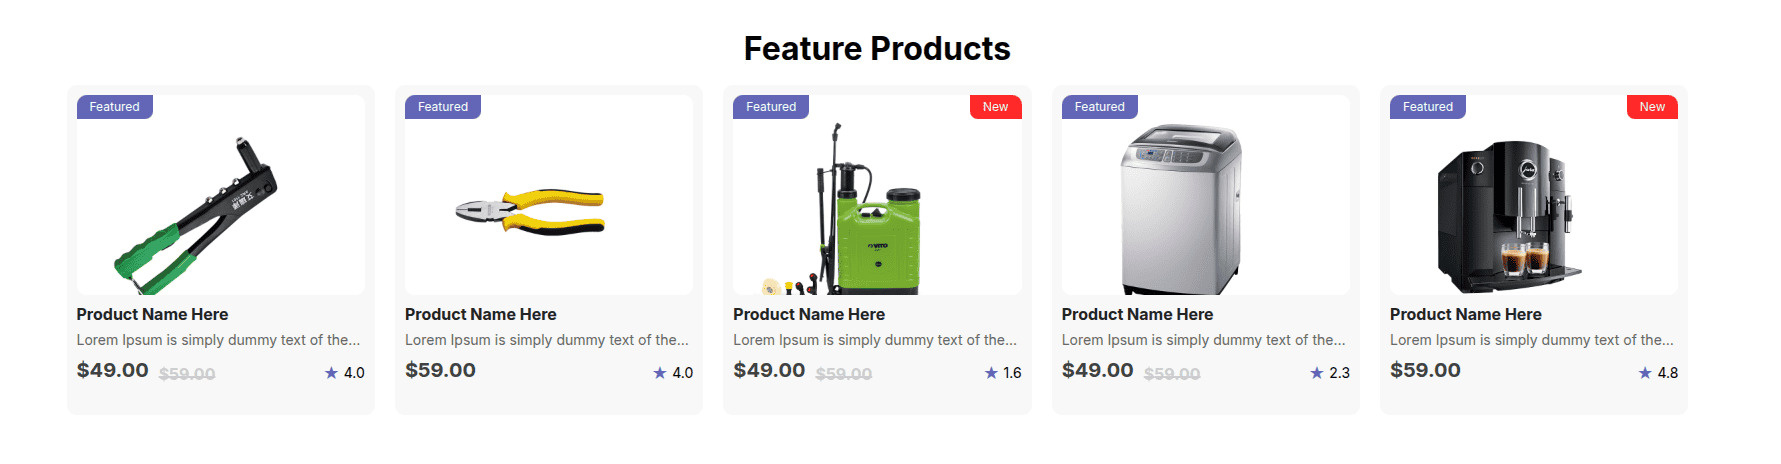Open the yellow pliers product image
1781x464 pixels.
(531, 211)
